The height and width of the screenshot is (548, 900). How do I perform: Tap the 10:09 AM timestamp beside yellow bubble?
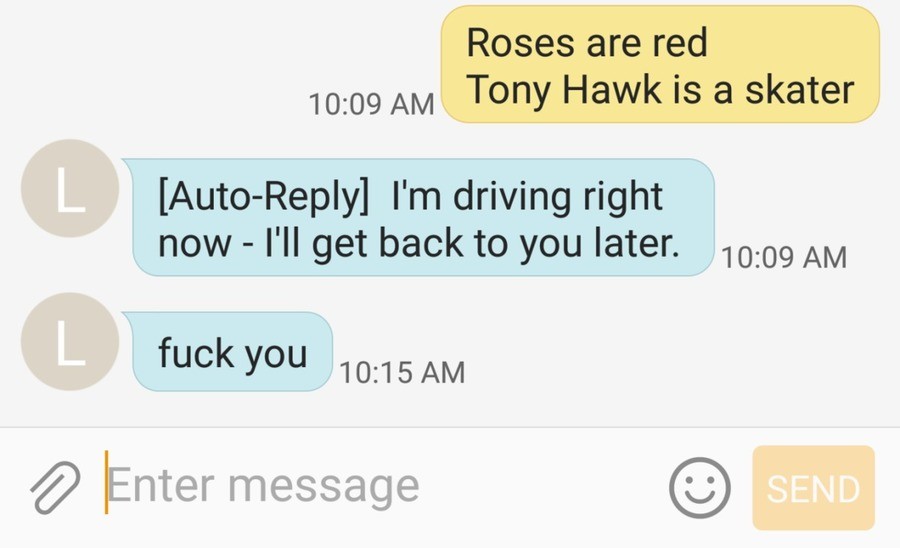click(x=371, y=104)
